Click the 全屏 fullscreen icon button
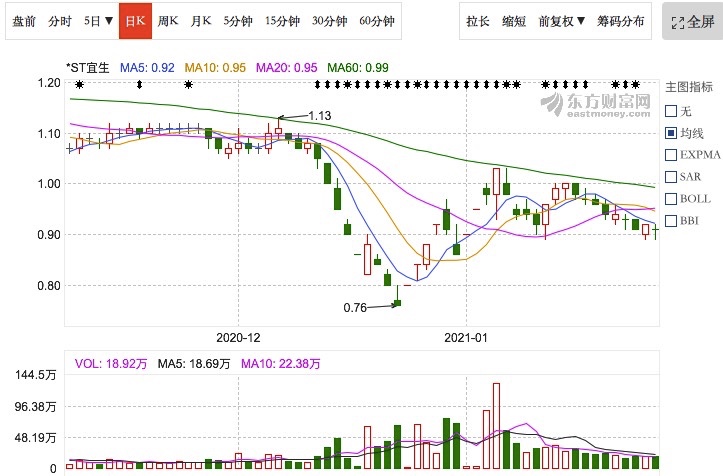Viewport: 723px width, 476px height. point(692,21)
